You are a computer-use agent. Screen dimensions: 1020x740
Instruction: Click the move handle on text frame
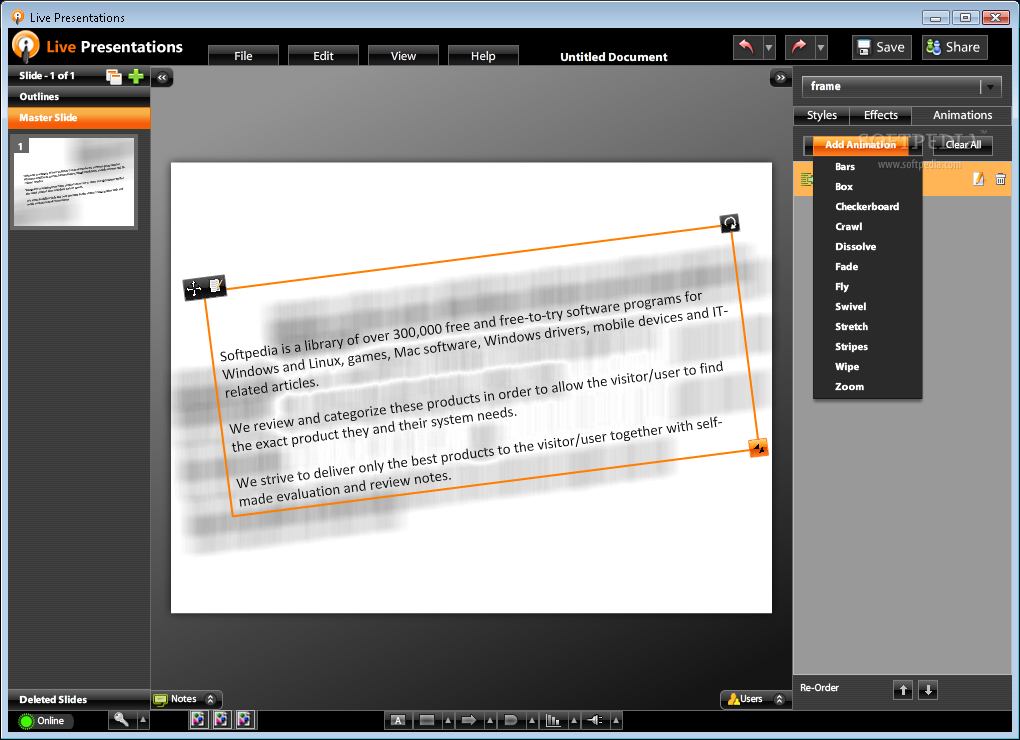pyautogui.click(x=195, y=289)
